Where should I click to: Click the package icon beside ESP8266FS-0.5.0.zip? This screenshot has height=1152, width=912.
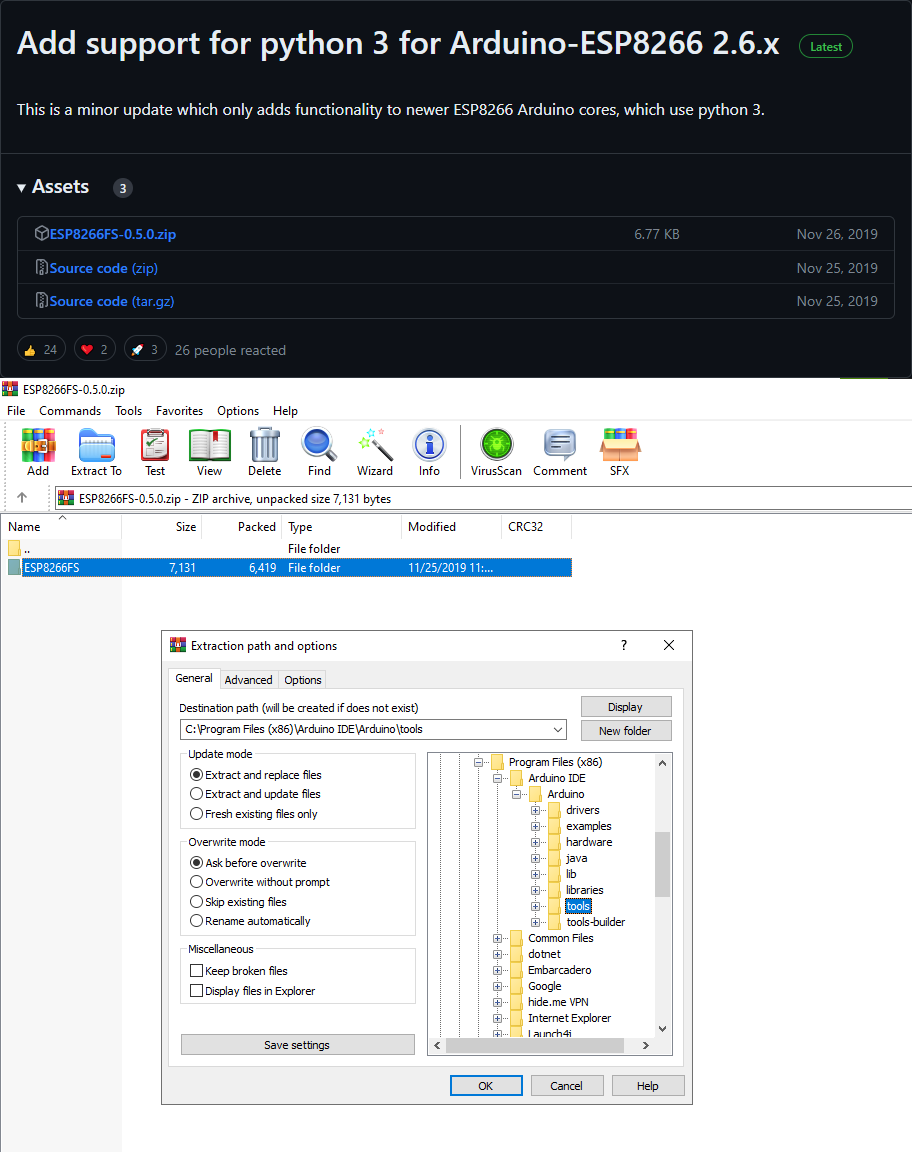click(42, 234)
